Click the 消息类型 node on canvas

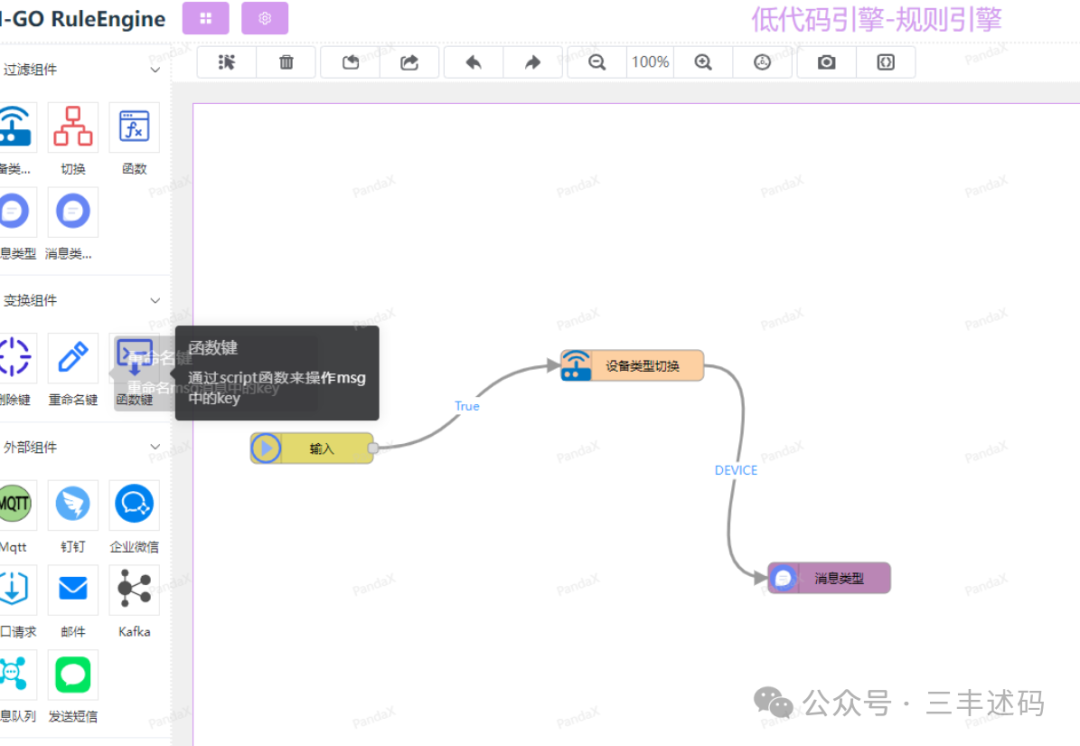tap(829, 578)
